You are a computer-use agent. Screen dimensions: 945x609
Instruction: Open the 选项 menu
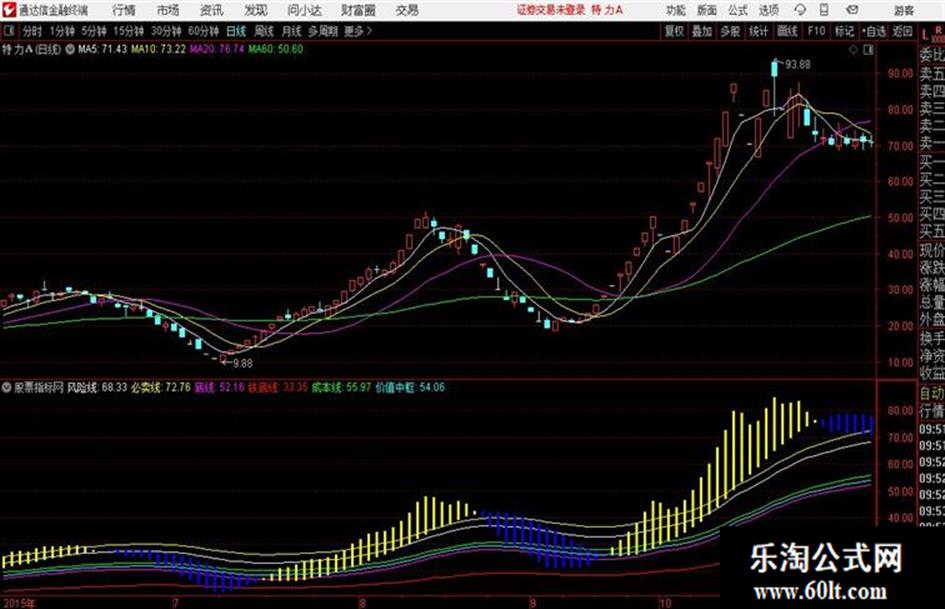[768, 10]
